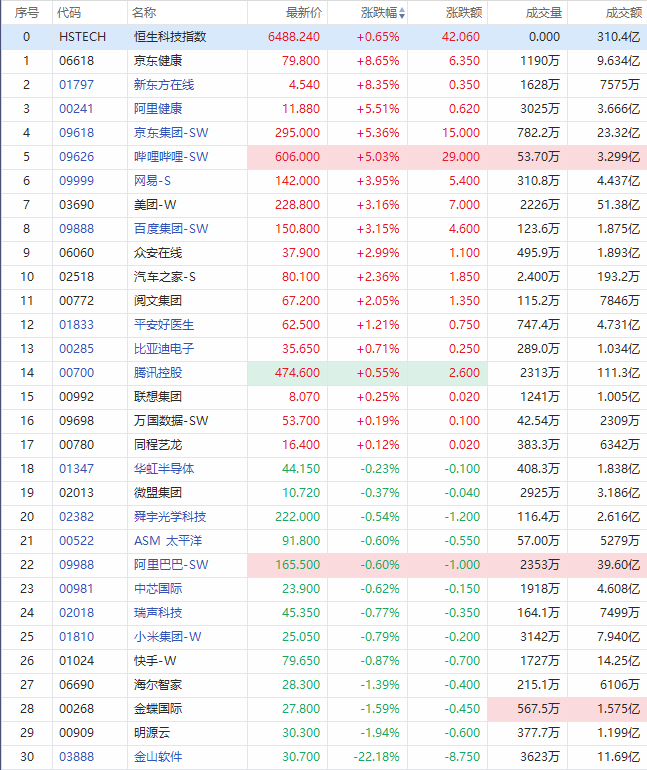The image size is (647, 770).
Task: Open stock link 网易-S
Action: 152,181
